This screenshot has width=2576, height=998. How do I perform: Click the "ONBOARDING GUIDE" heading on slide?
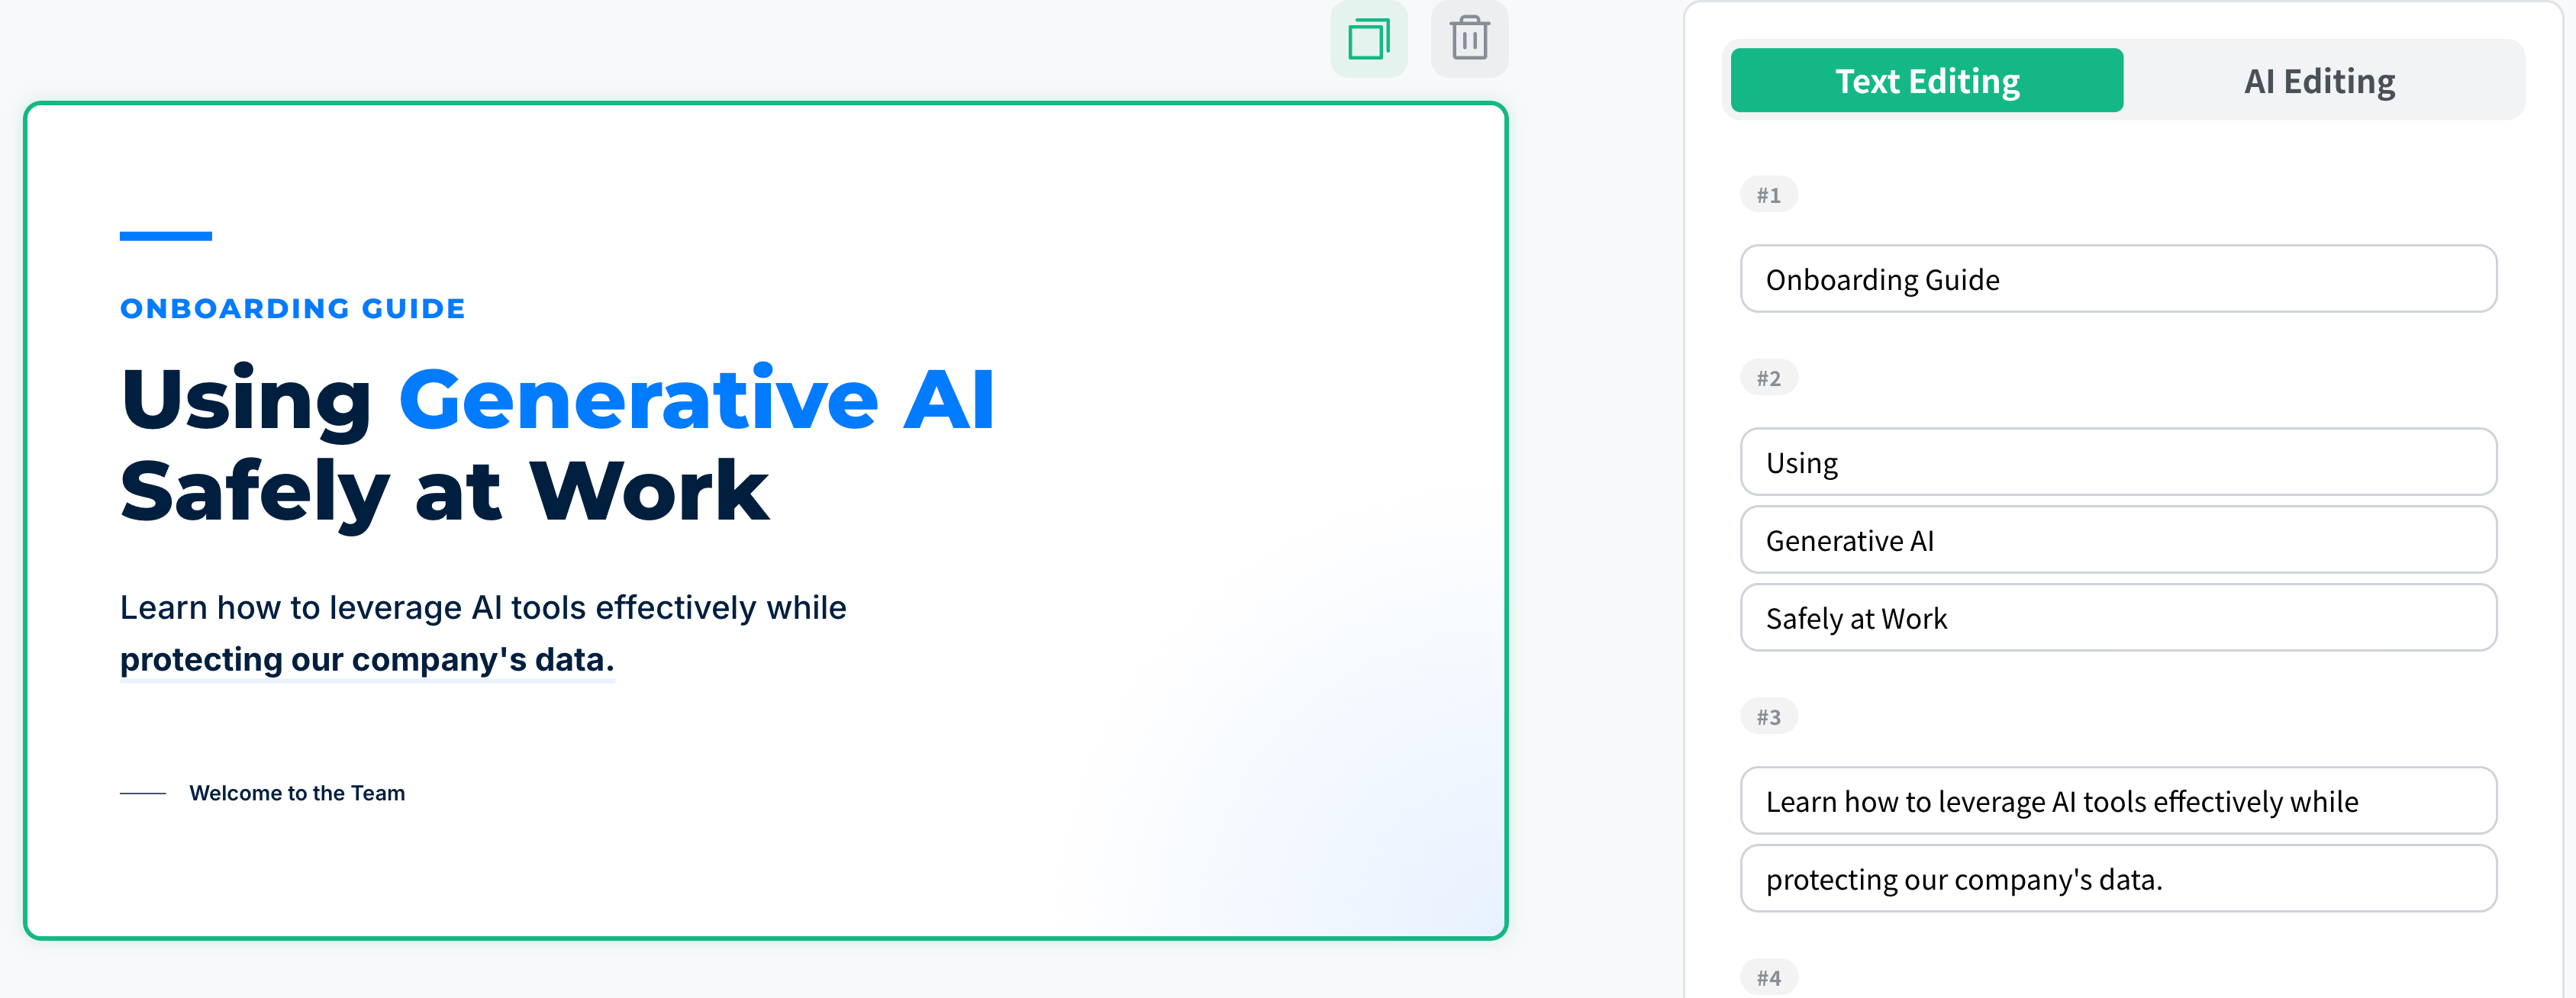[x=293, y=309]
